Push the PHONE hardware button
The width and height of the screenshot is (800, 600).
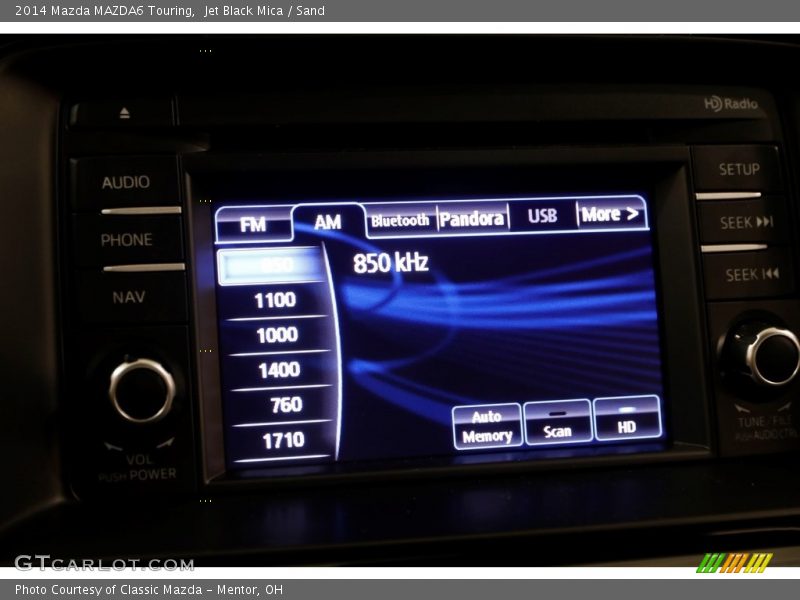127,240
